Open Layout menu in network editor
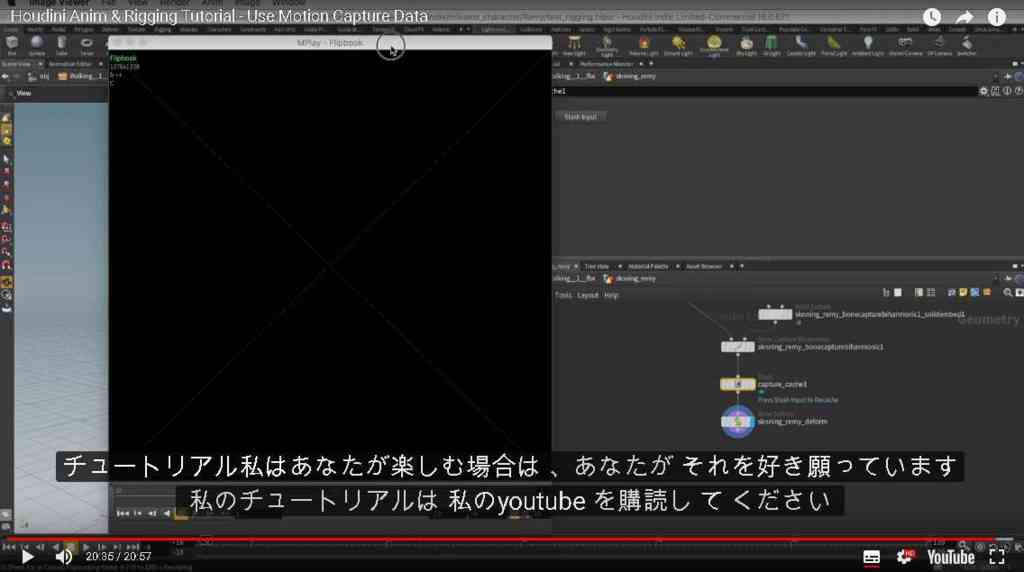Screen dimensions: 1024x572 pos(588,295)
